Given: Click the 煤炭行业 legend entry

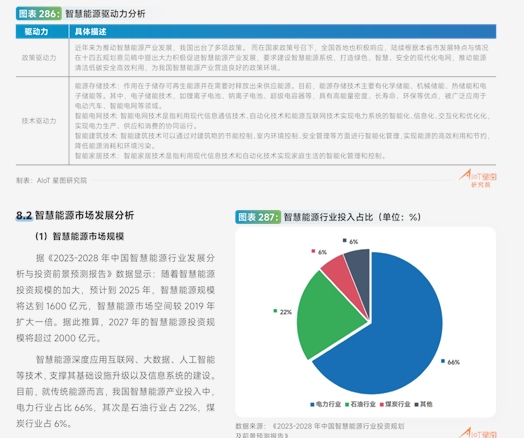Looking at the screenshot, I should pos(395,404).
